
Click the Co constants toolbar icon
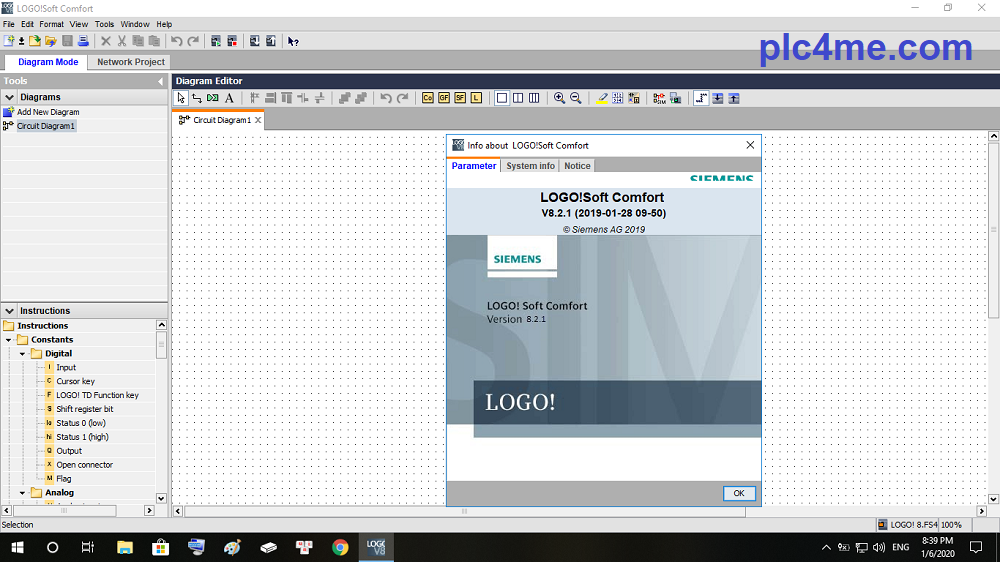tap(428, 98)
